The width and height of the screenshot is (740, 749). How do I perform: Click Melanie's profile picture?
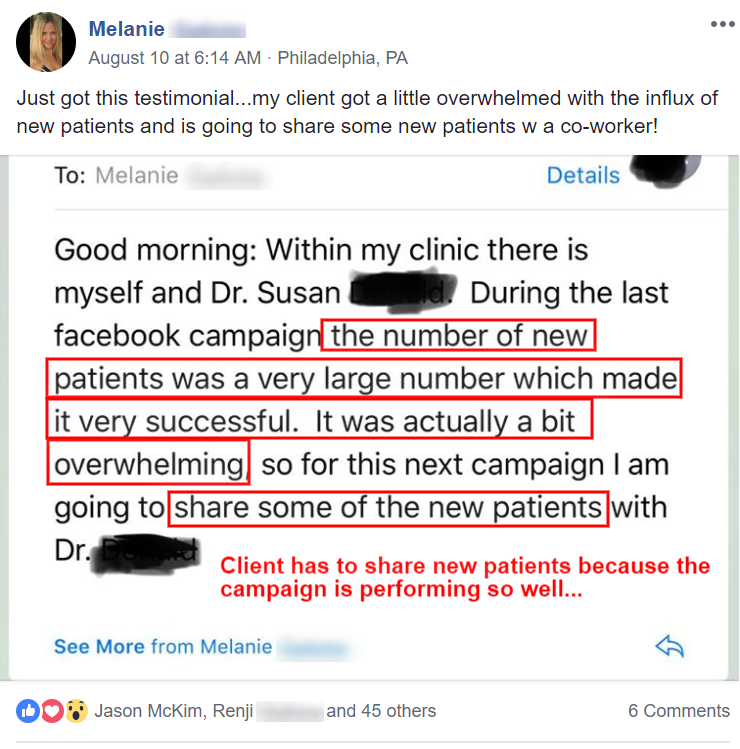point(46,42)
